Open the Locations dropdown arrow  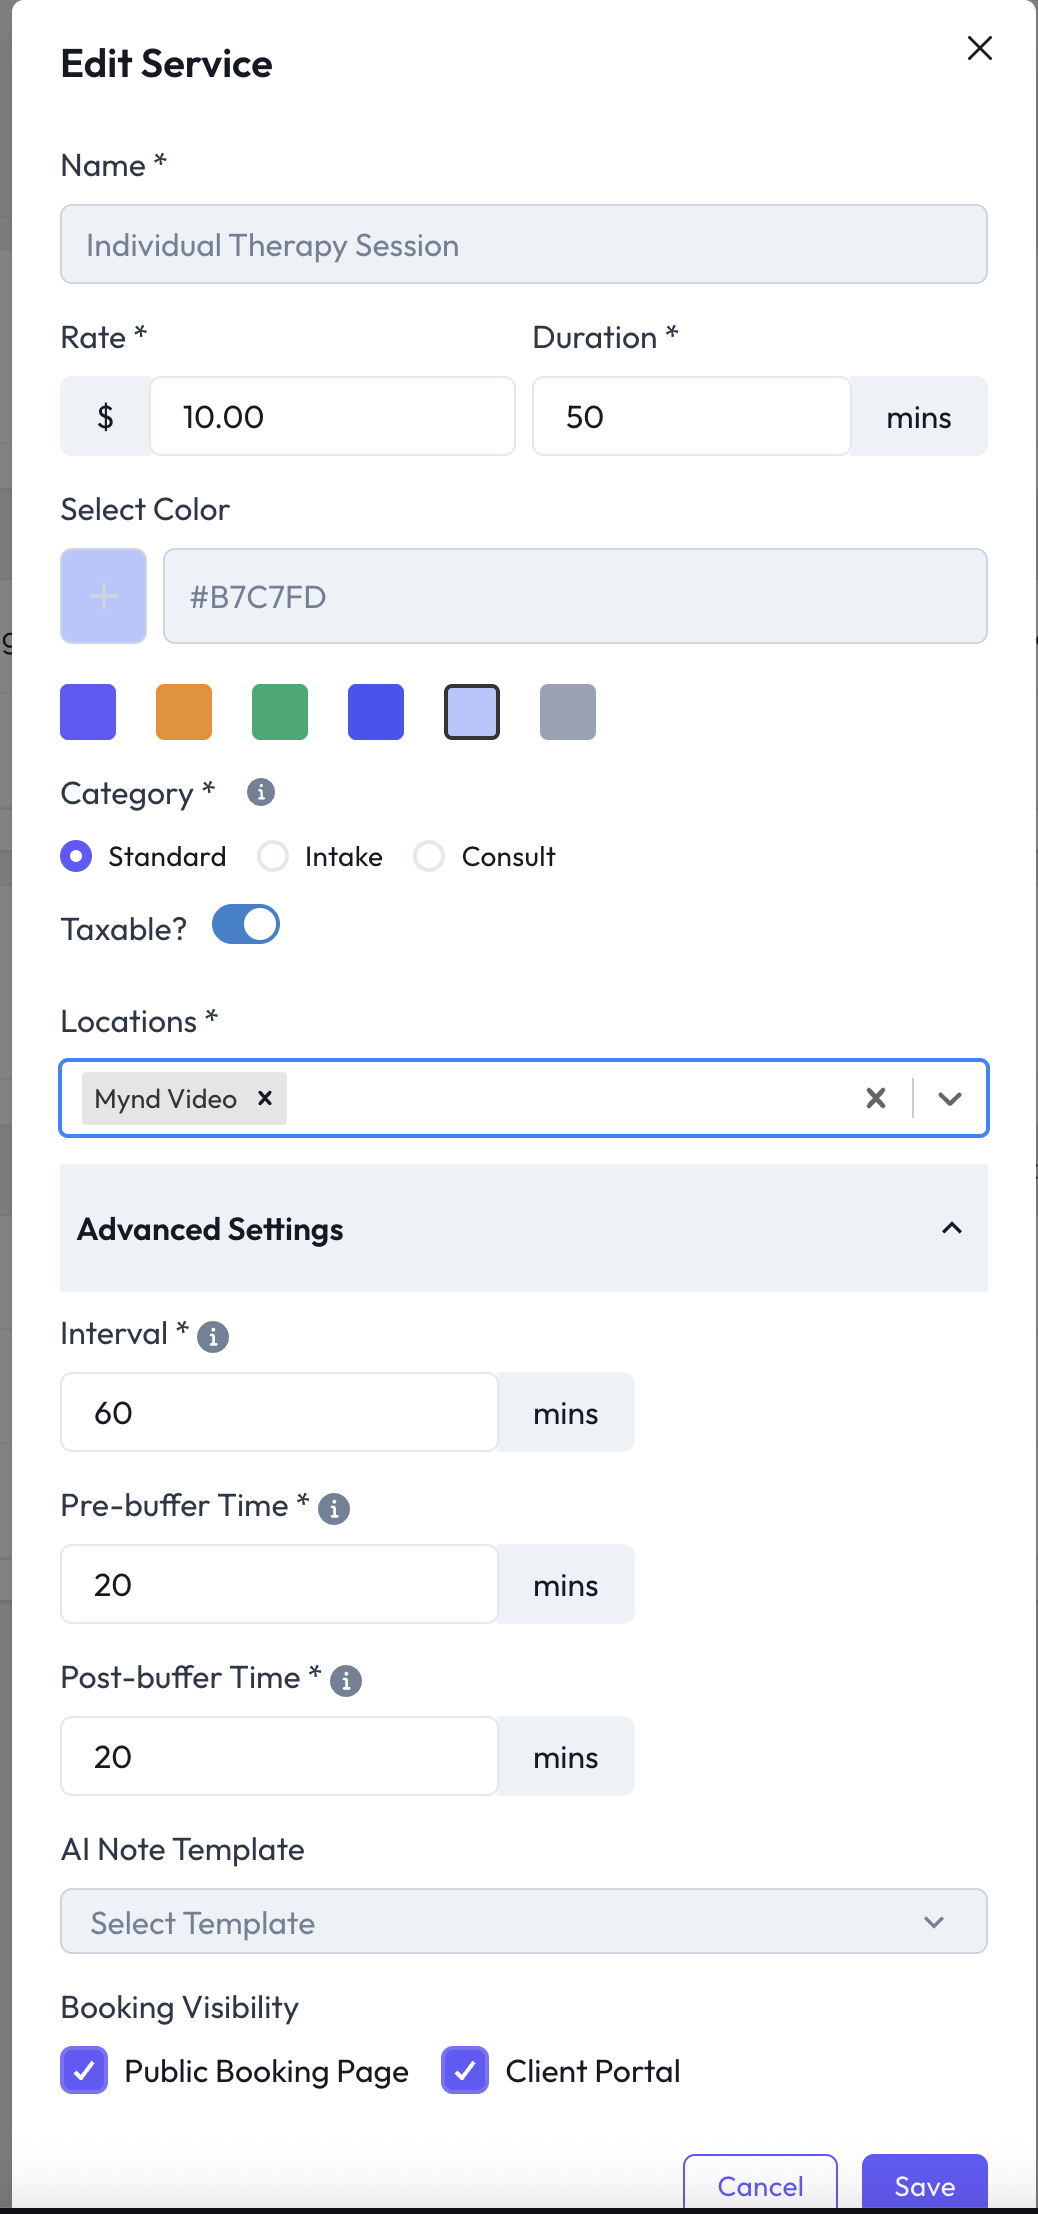click(950, 1098)
